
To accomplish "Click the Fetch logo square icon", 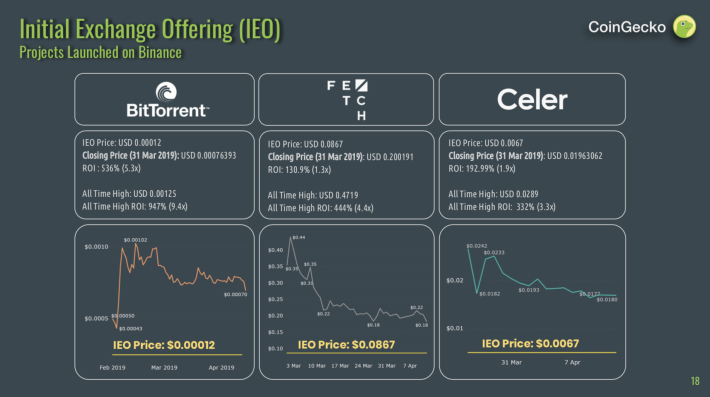I will 361,85.
